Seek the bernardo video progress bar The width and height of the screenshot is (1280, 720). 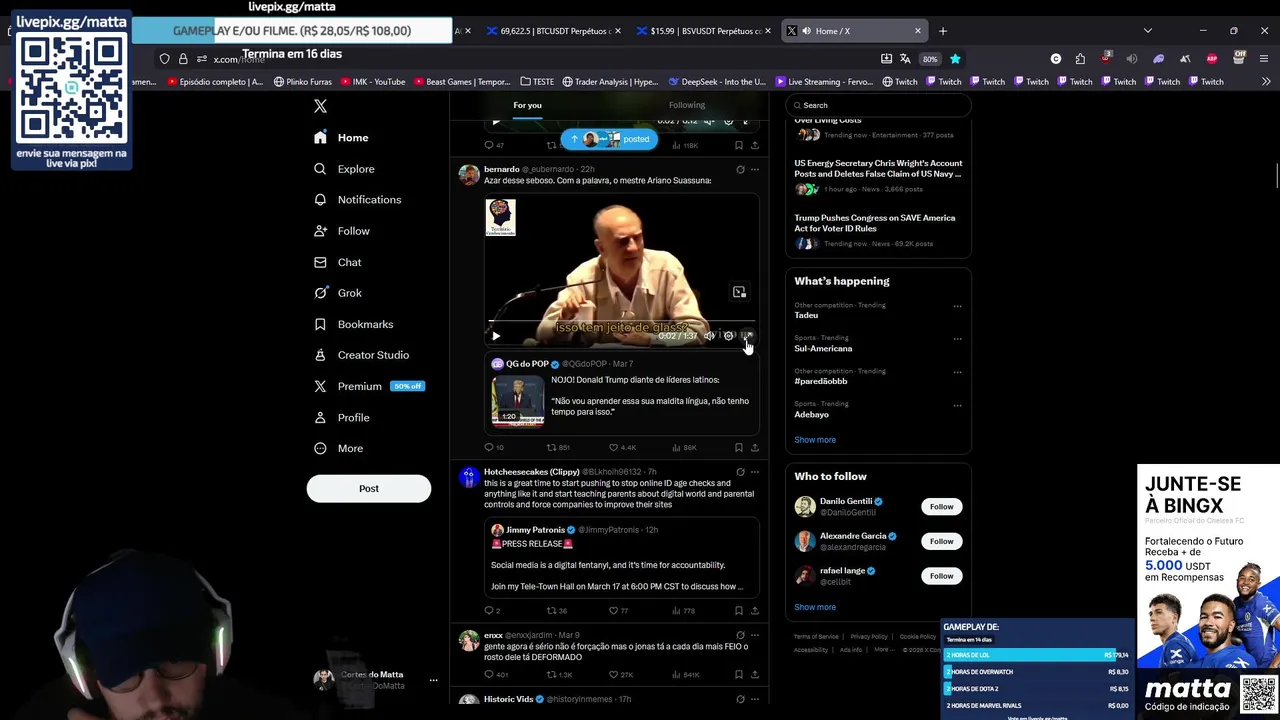[x=620, y=323]
